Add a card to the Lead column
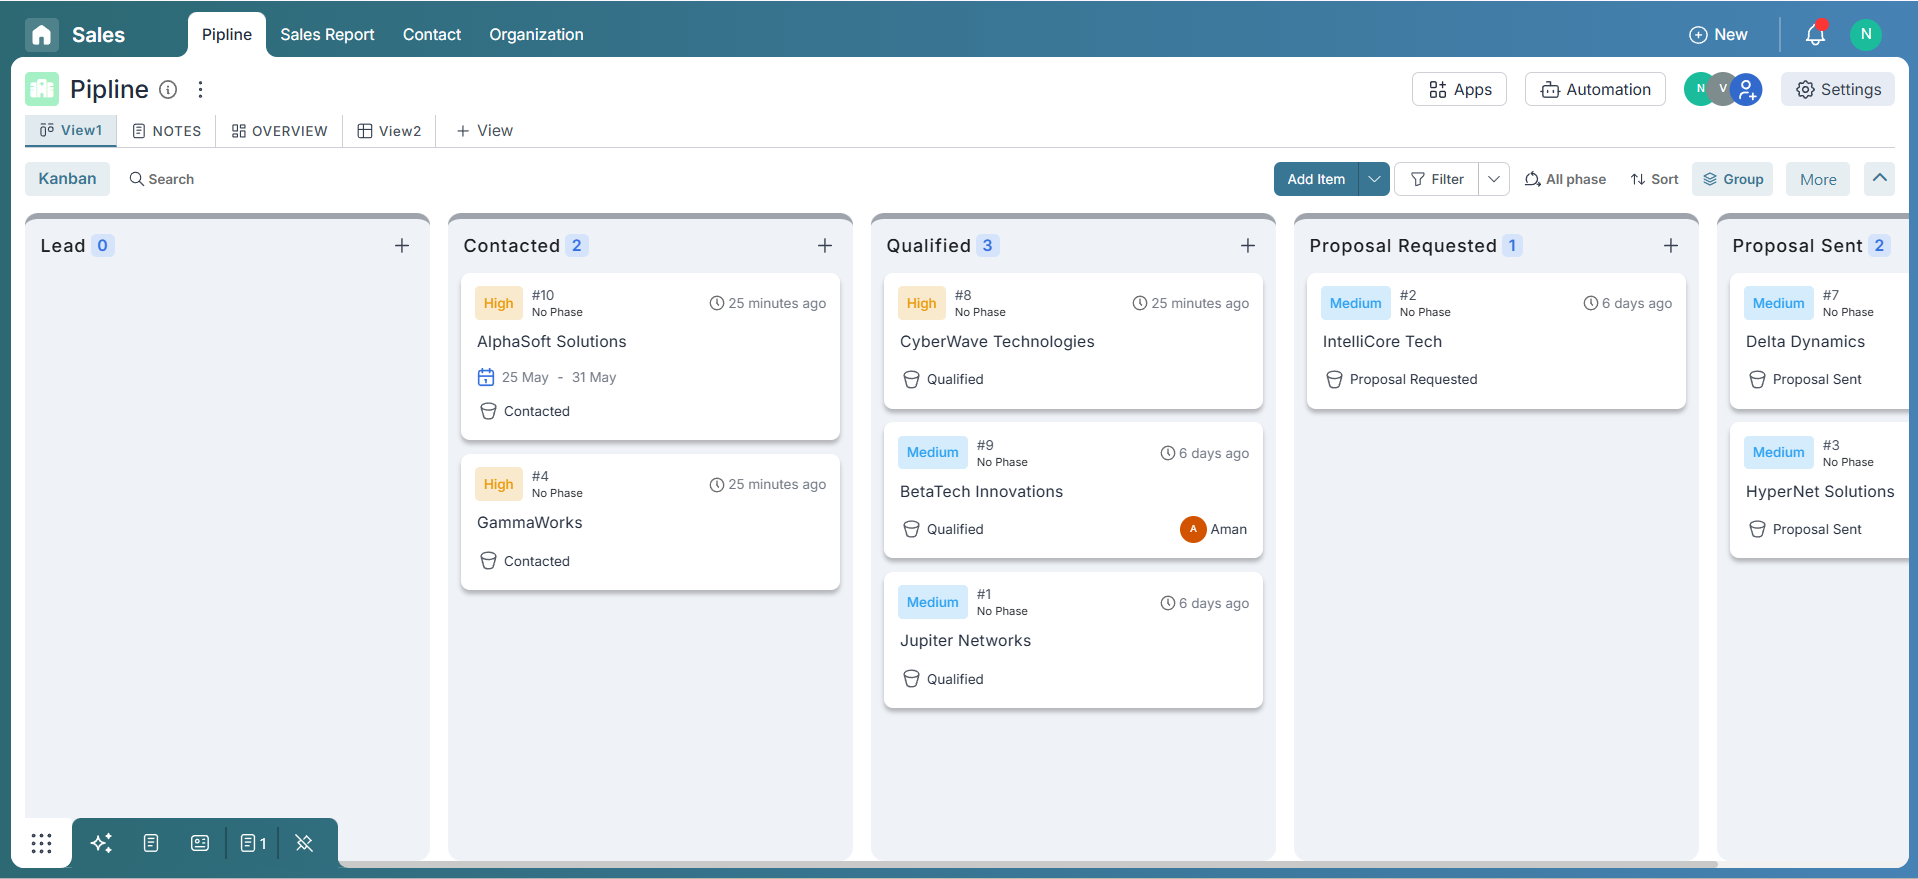 tap(402, 246)
